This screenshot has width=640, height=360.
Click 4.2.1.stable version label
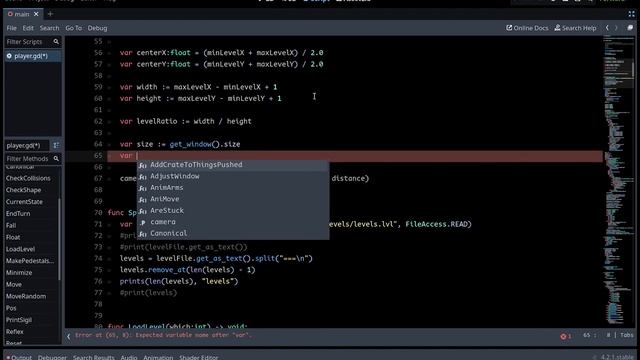[x=617, y=357]
